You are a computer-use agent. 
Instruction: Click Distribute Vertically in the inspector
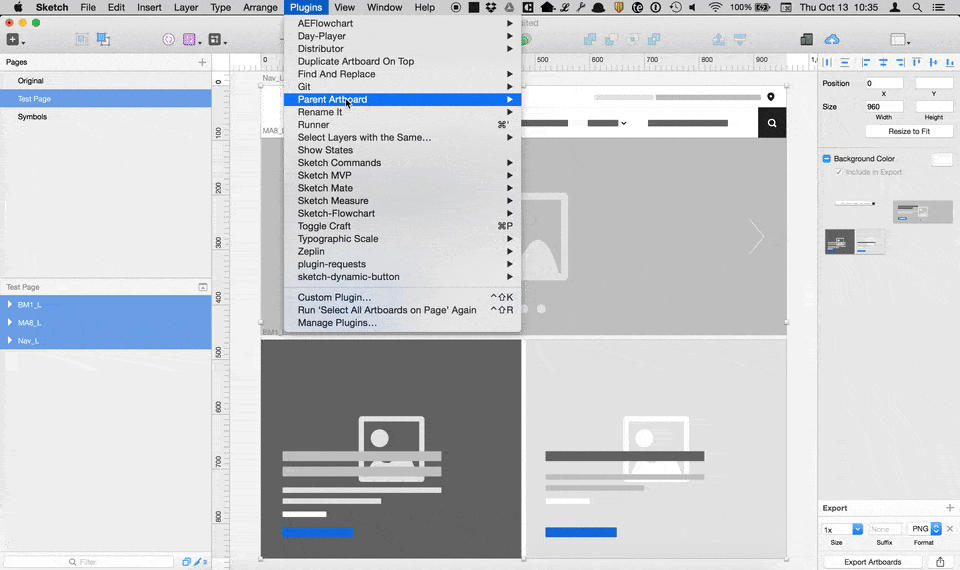pos(844,62)
